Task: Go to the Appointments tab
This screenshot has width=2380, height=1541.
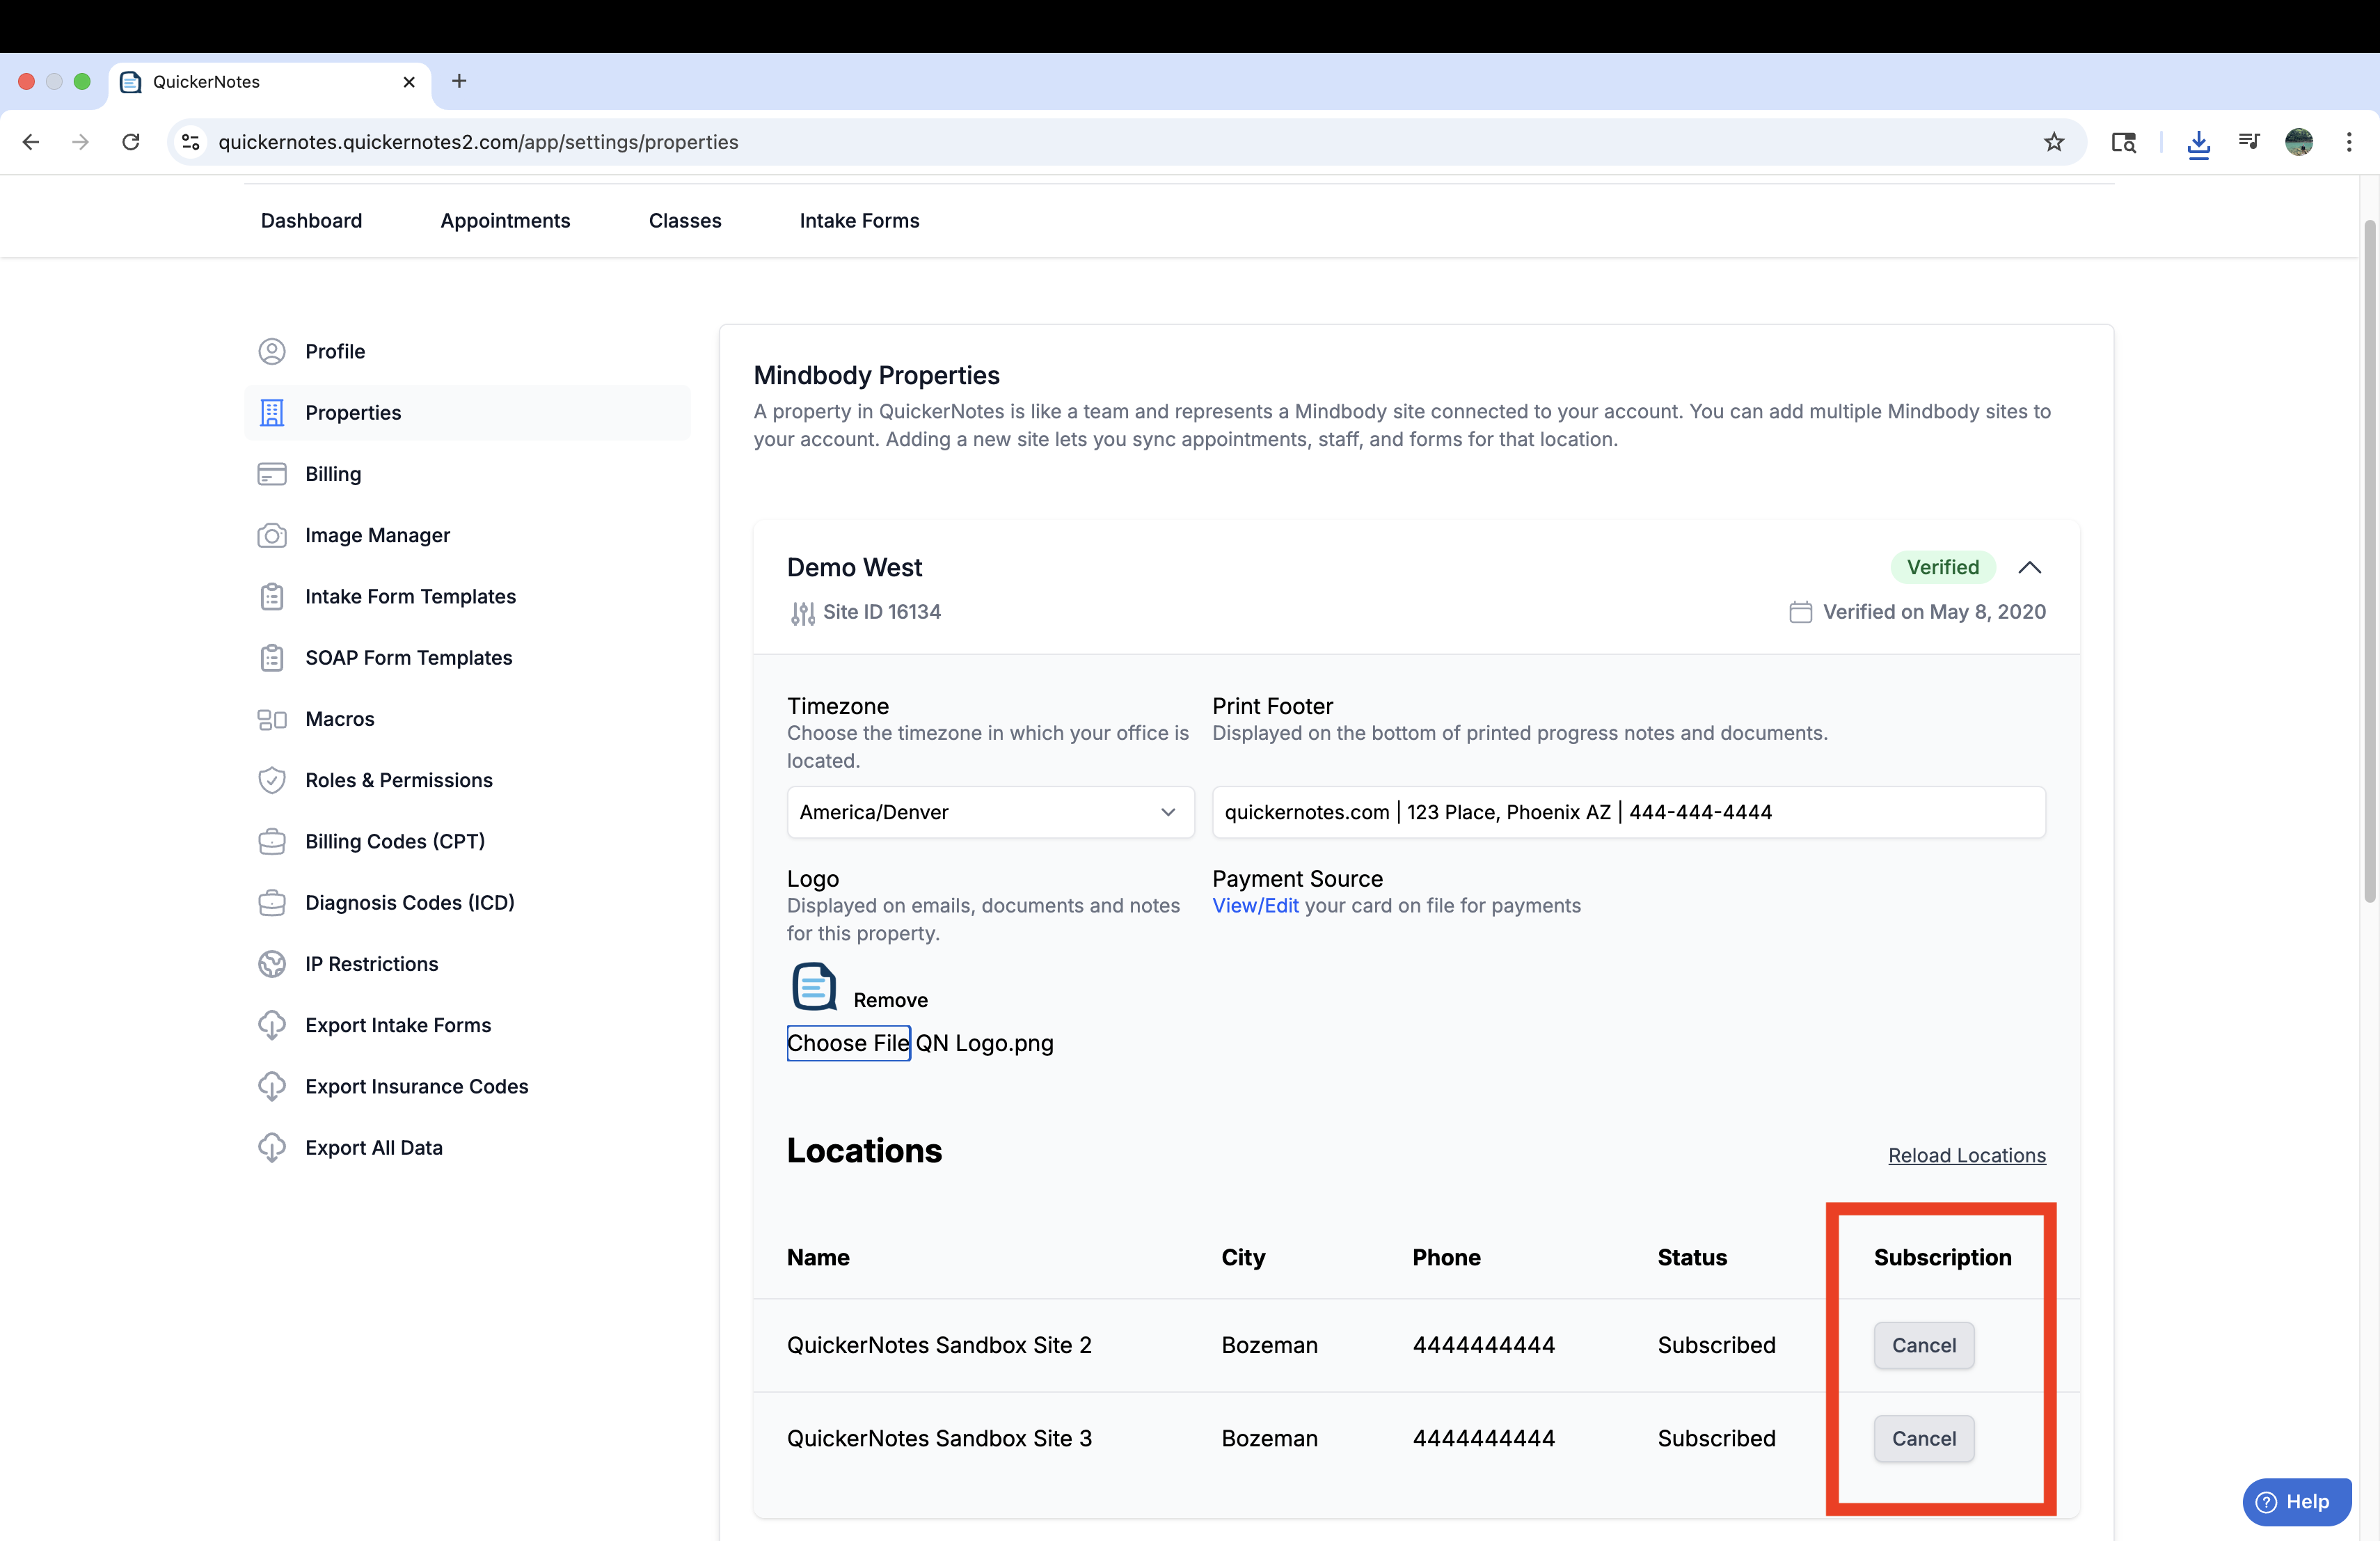Action: [x=505, y=220]
